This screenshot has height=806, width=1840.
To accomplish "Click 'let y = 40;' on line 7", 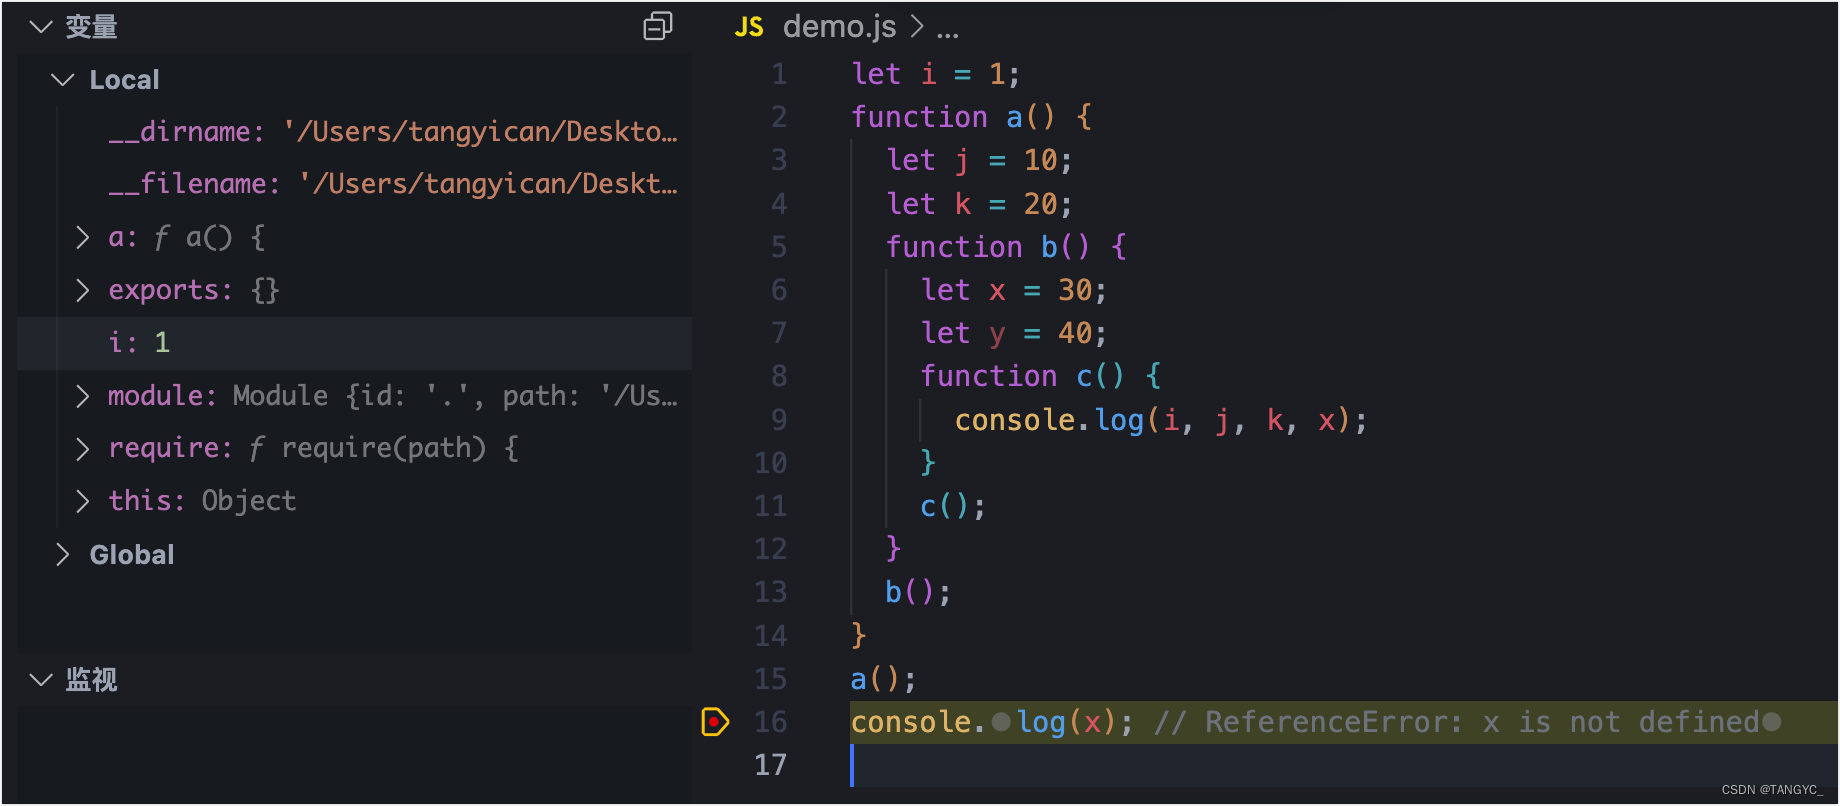I will click(x=1014, y=333).
